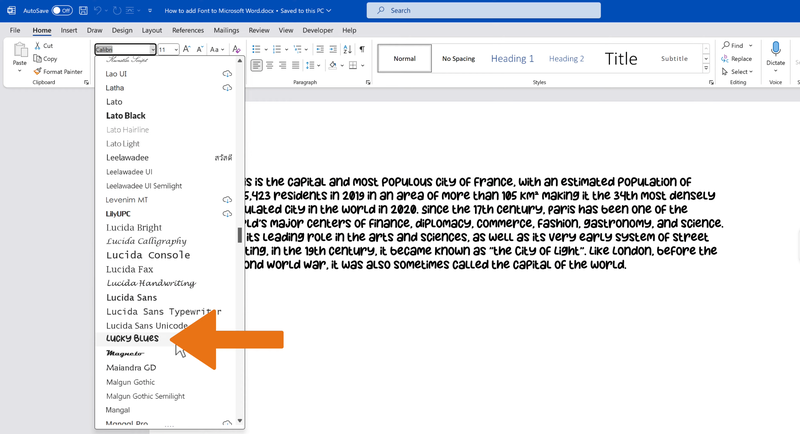Click the Shading paint bucket icon
The width and height of the screenshot is (800, 434).
click(333, 65)
